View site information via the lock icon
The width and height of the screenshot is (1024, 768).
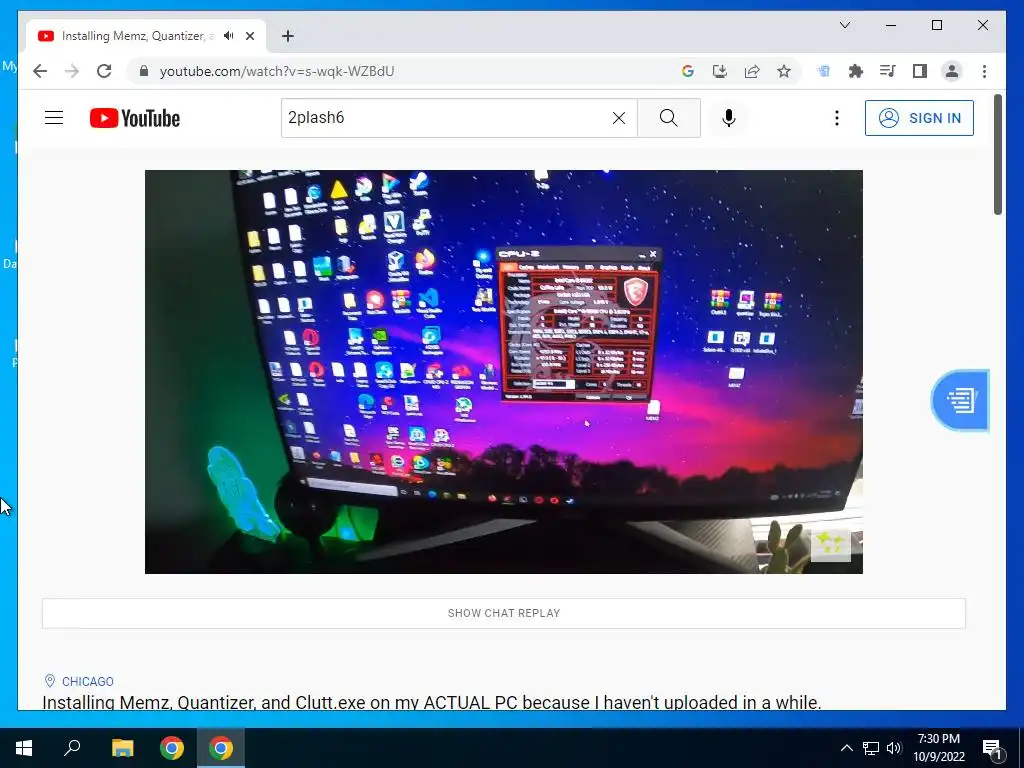point(144,71)
